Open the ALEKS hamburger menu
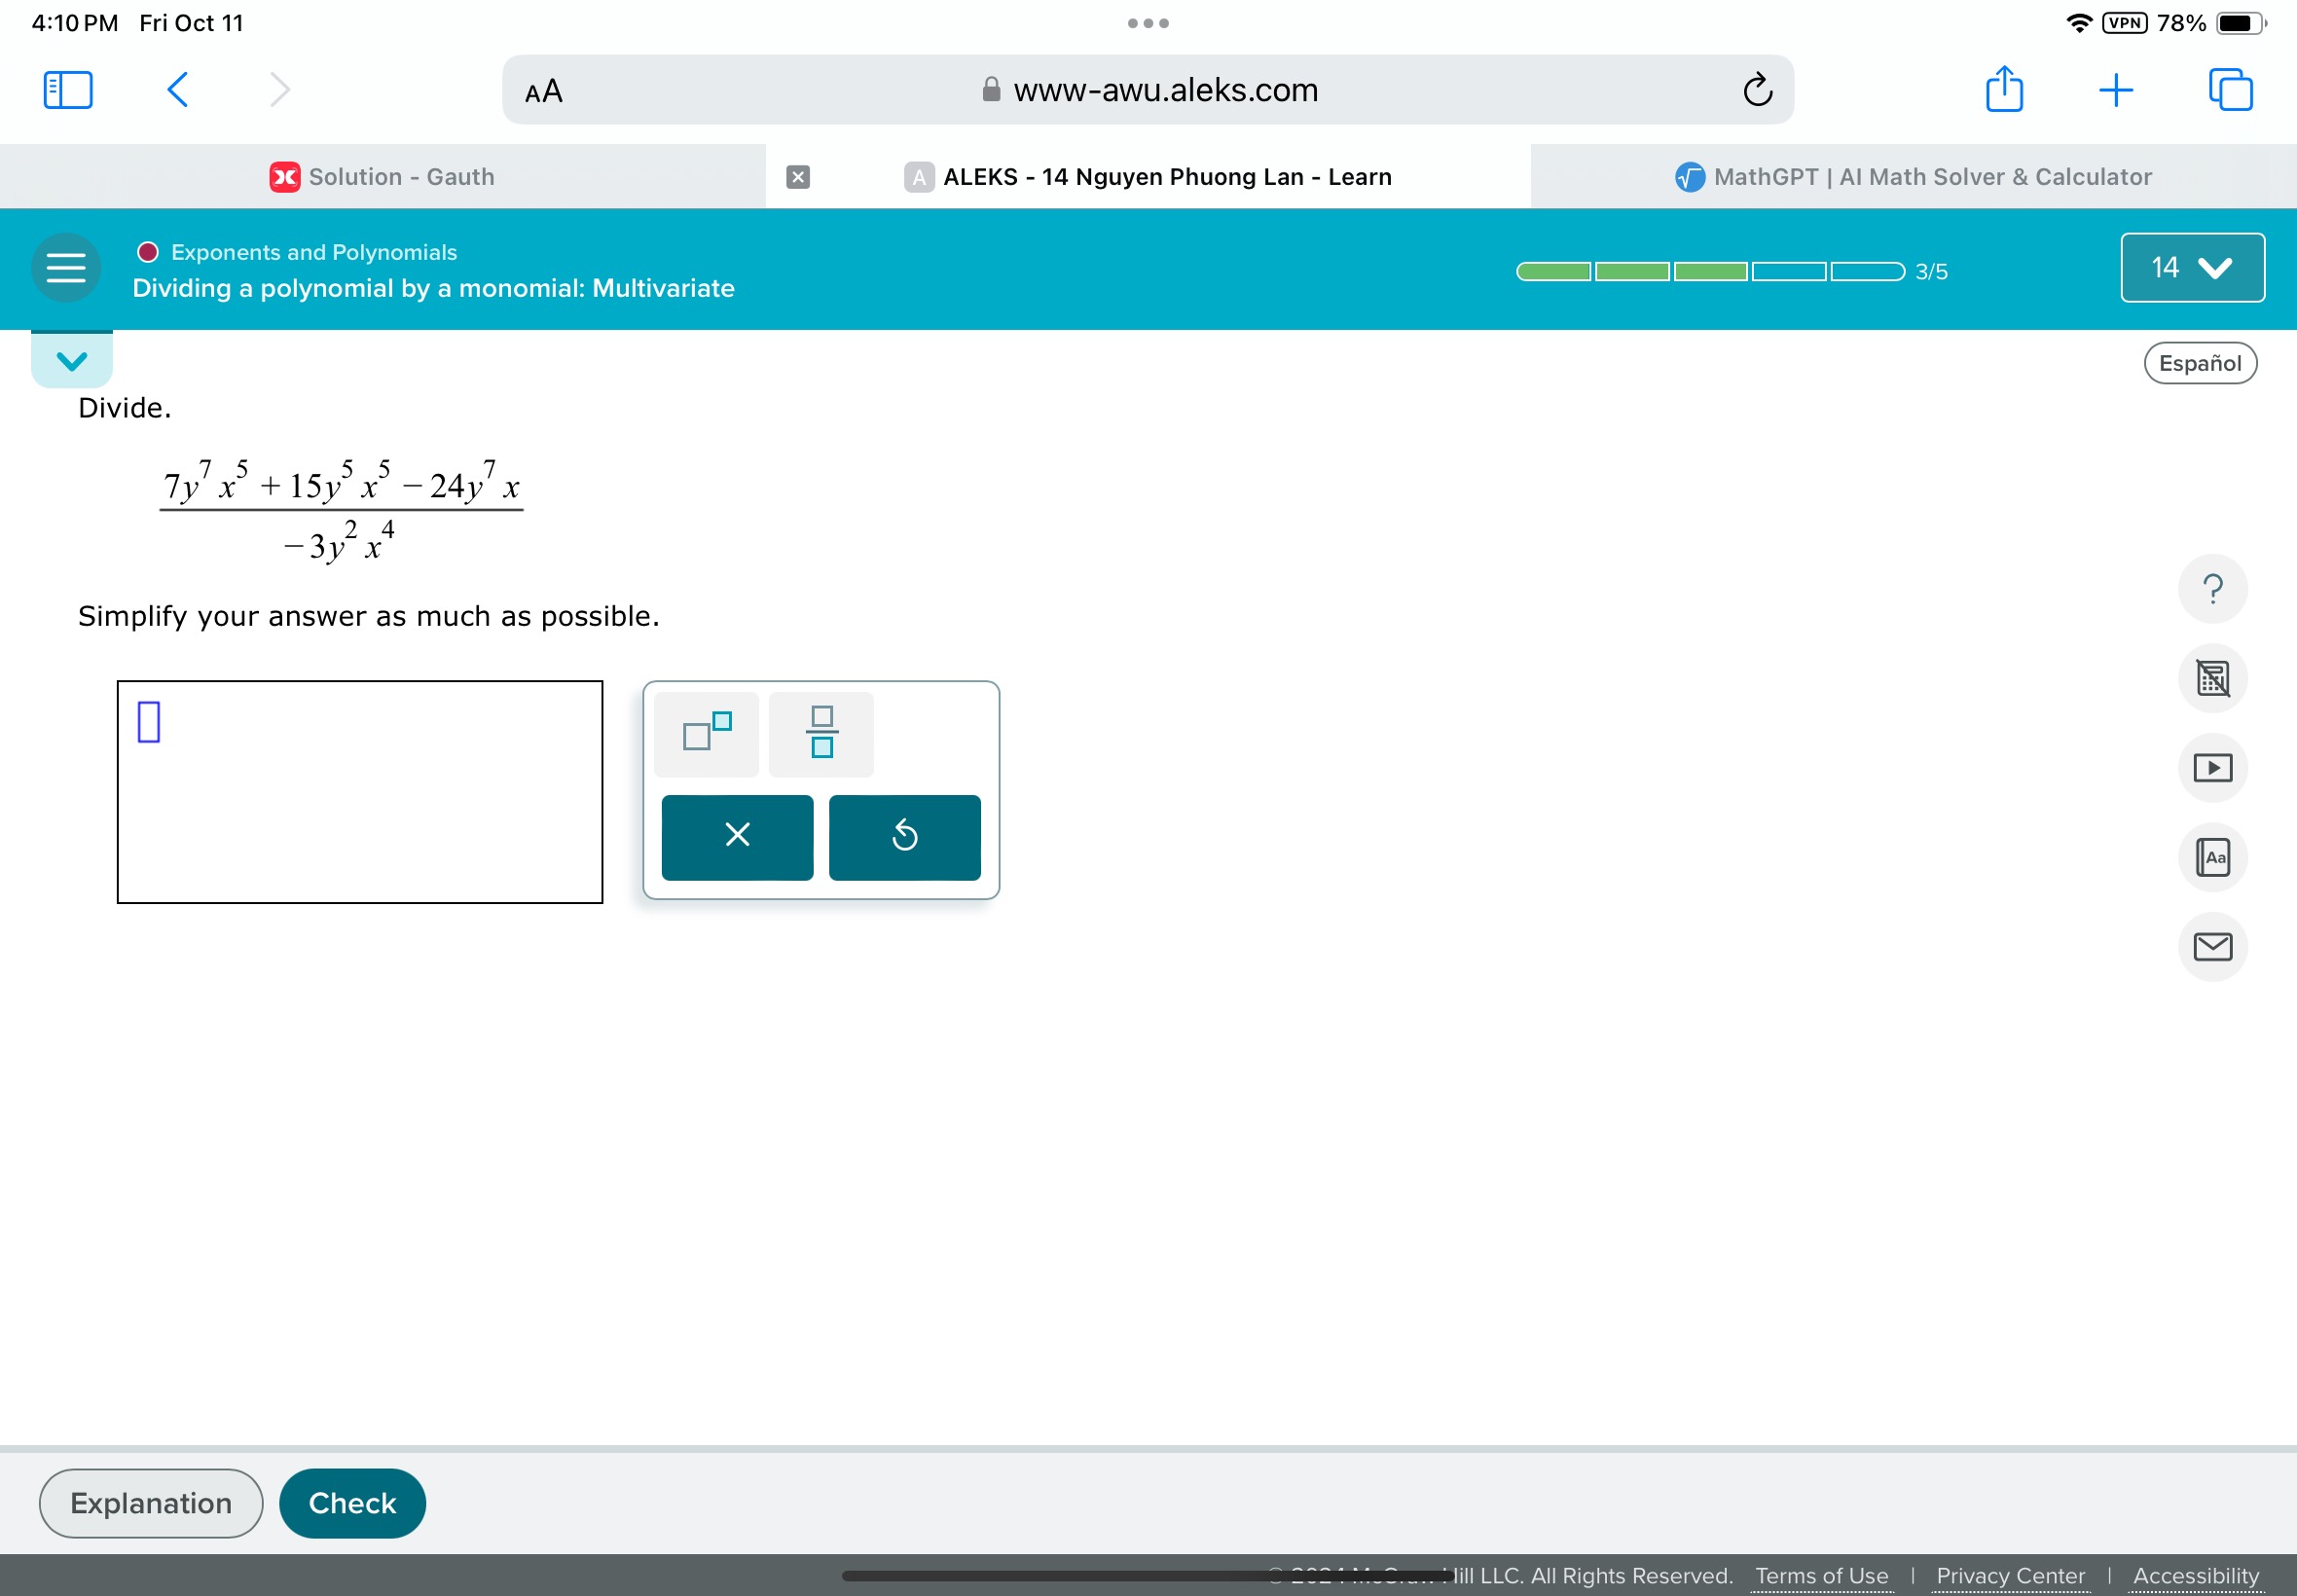This screenshot has width=2297, height=1596. 66,268
